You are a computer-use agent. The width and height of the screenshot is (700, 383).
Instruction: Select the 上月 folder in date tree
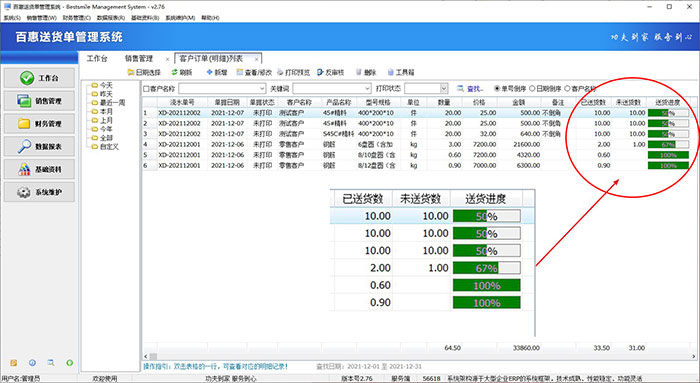(x=102, y=120)
